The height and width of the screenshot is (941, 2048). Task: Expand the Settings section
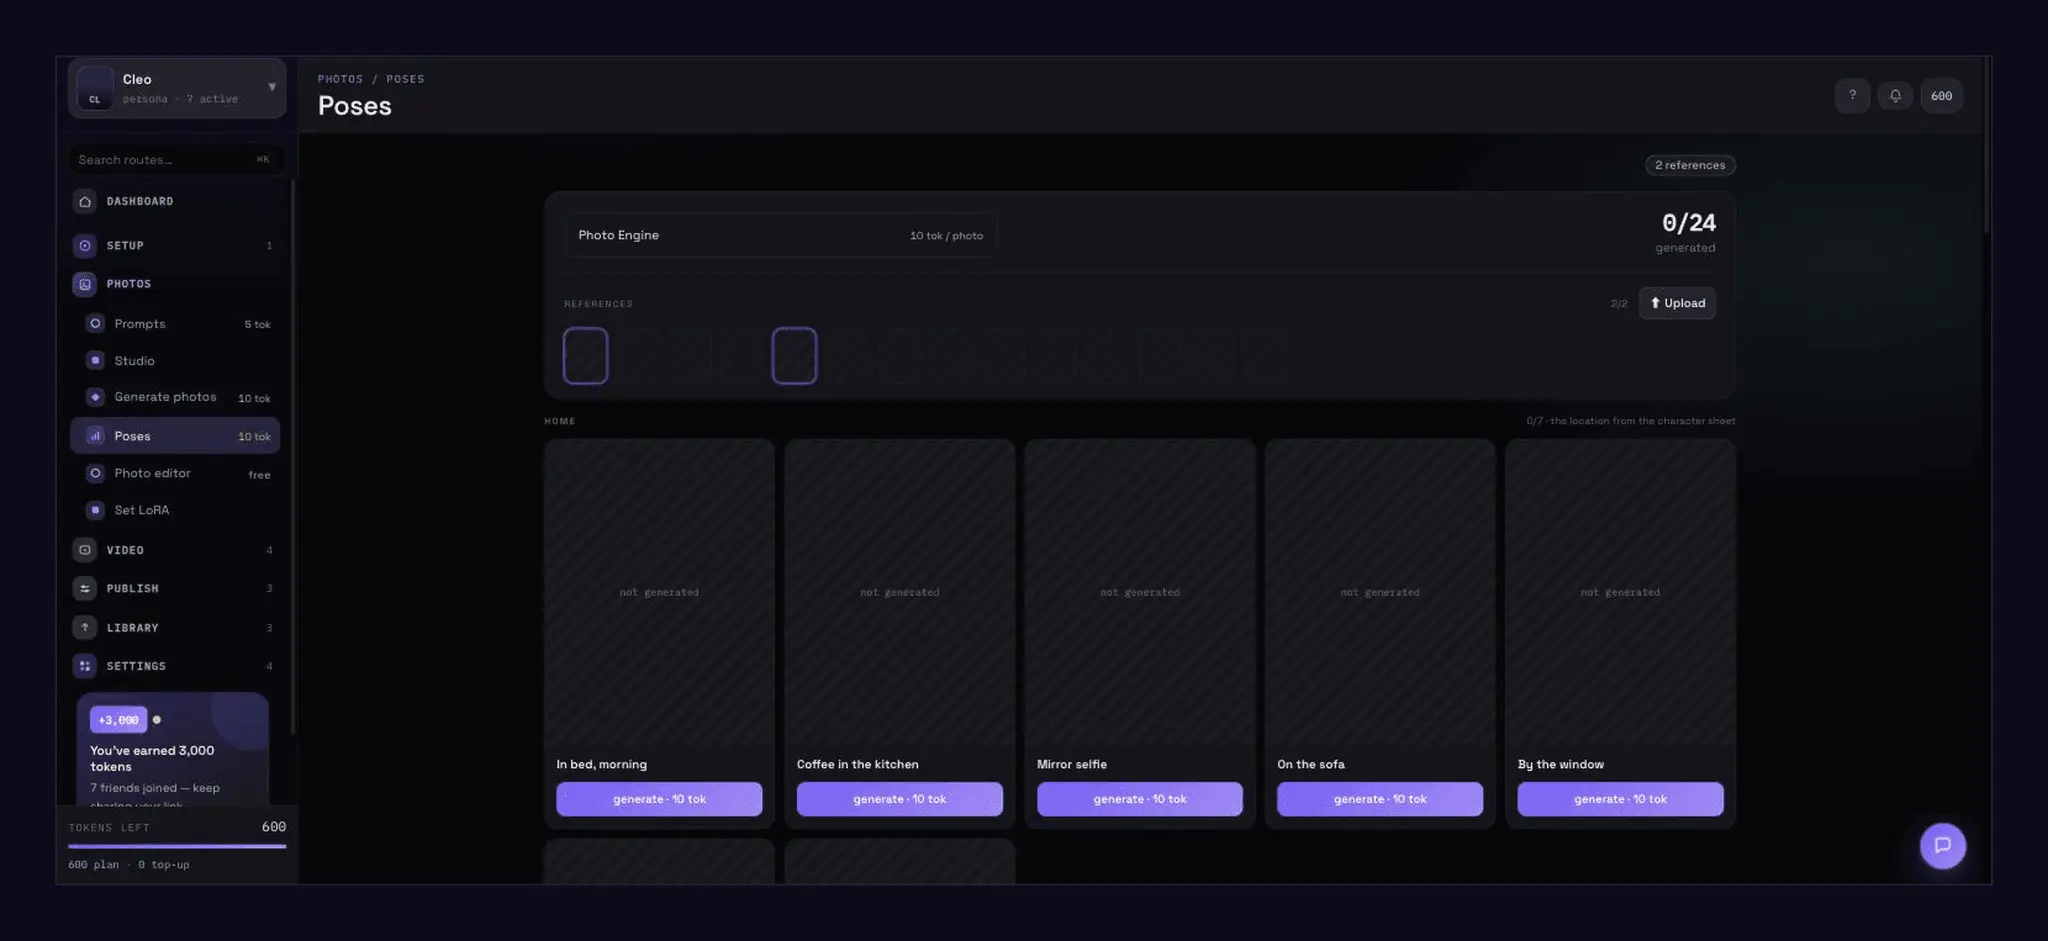click(176, 666)
